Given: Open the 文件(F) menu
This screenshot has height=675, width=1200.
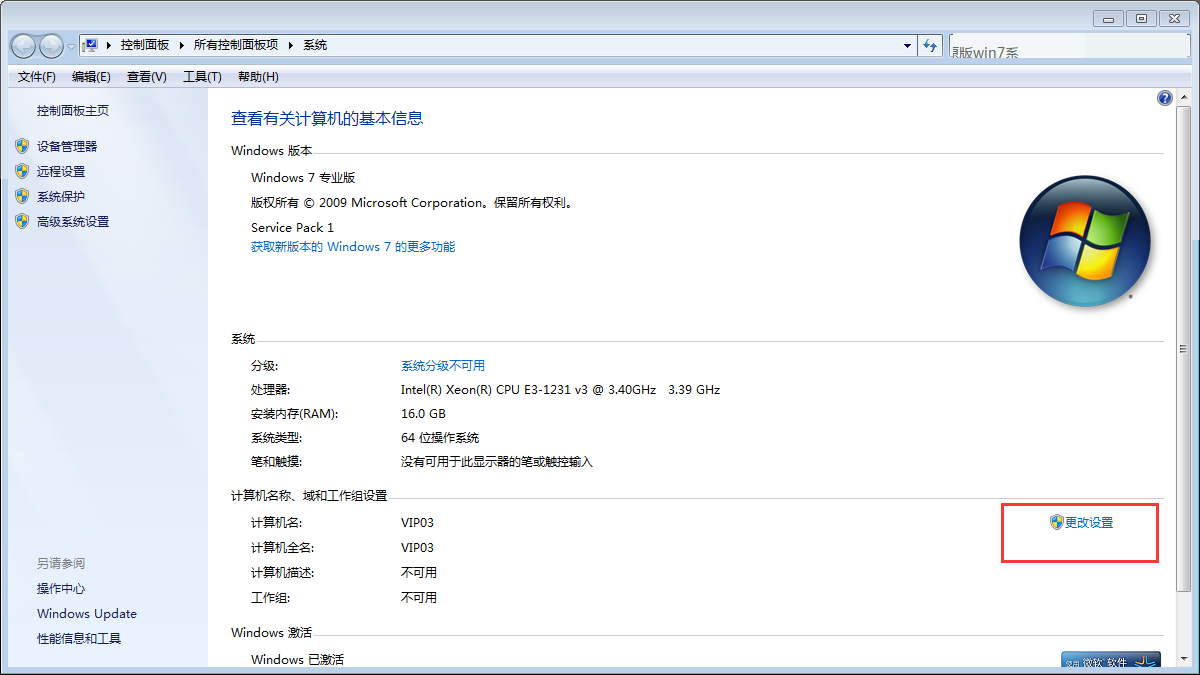Looking at the screenshot, I should pyautogui.click(x=37, y=77).
